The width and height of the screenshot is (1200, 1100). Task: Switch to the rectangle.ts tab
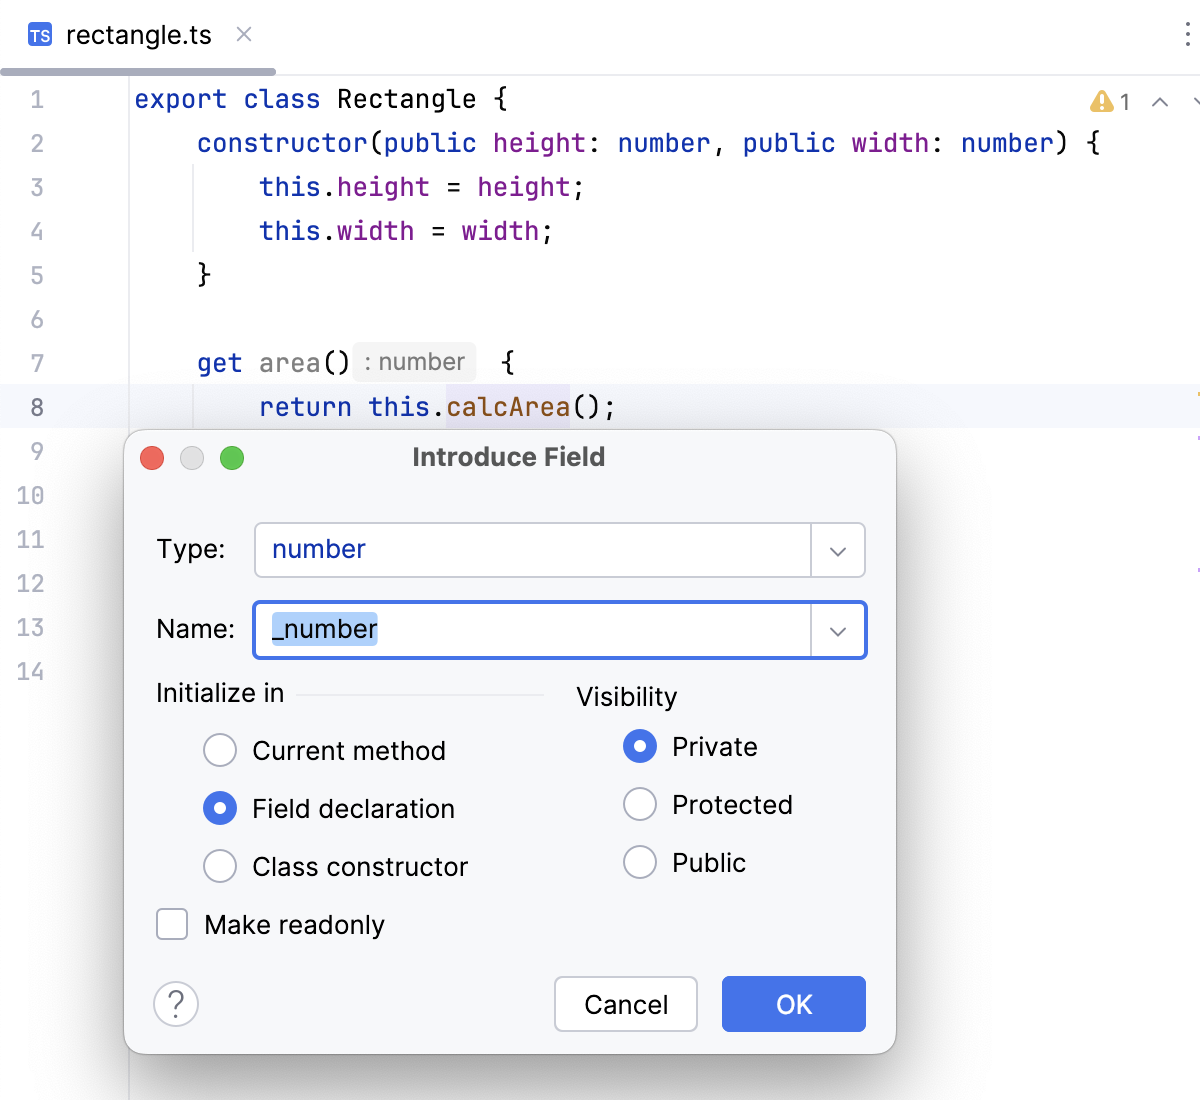point(138,35)
